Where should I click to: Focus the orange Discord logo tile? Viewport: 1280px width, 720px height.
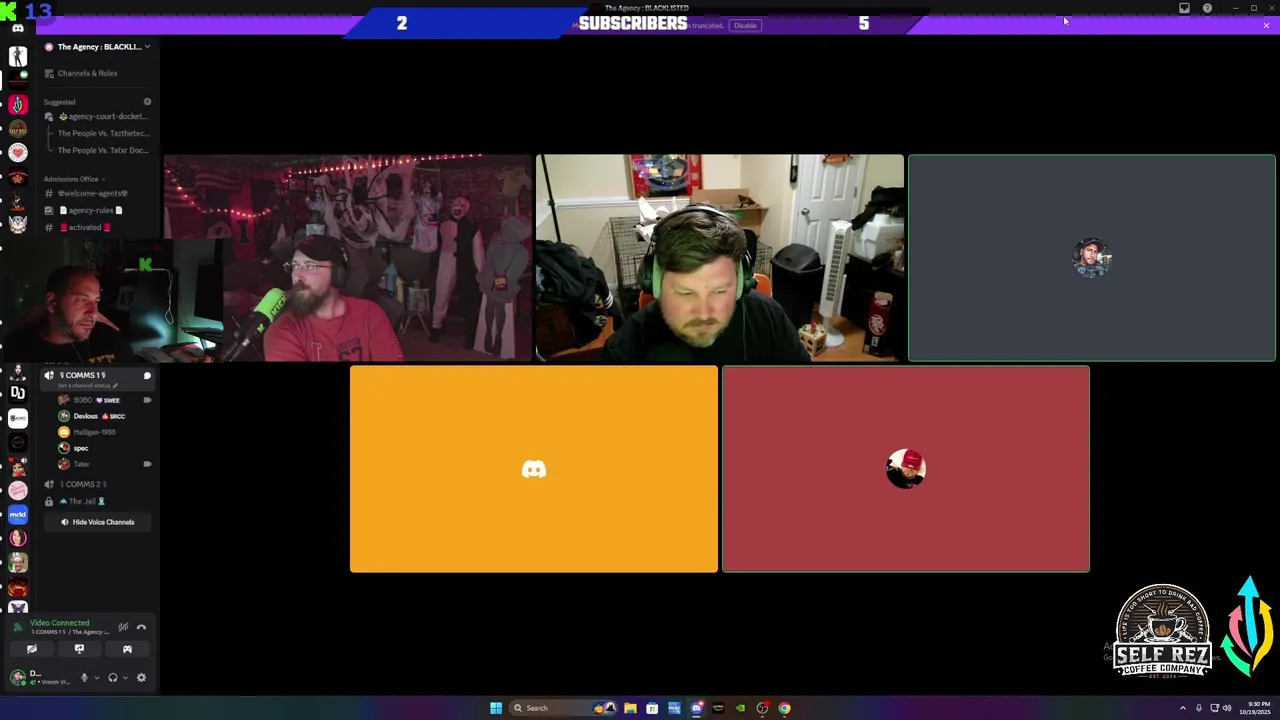pos(534,469)
